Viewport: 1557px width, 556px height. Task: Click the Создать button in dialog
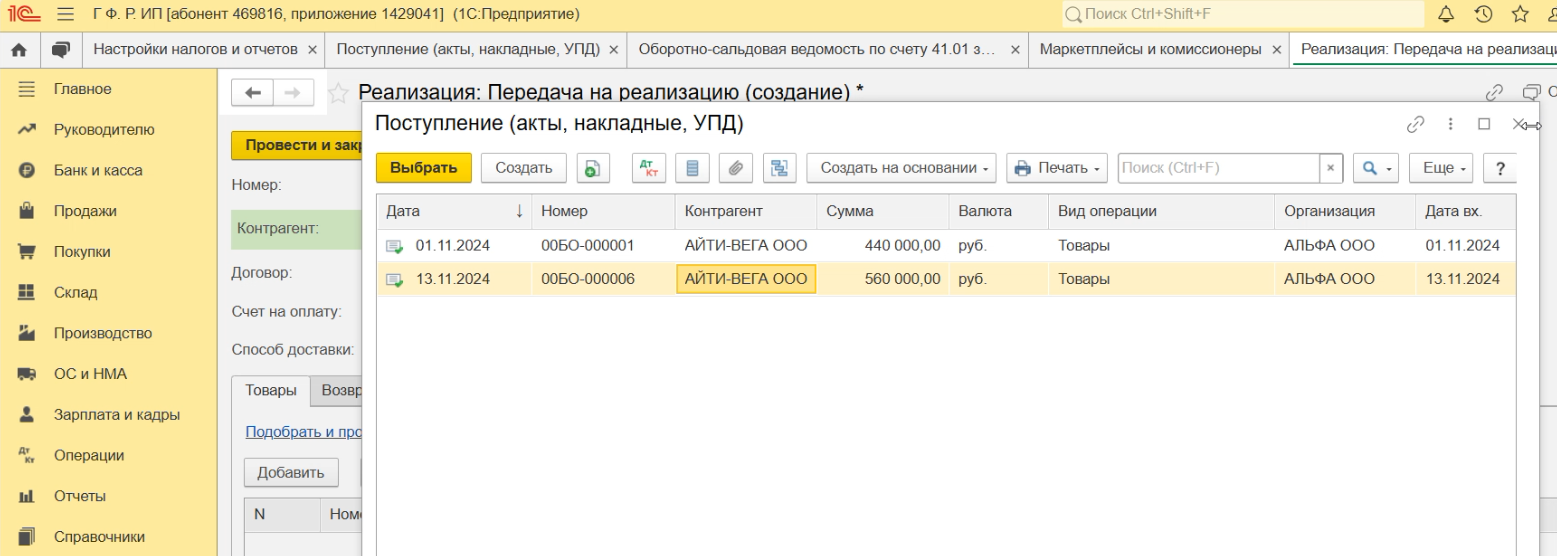[523, 168]
